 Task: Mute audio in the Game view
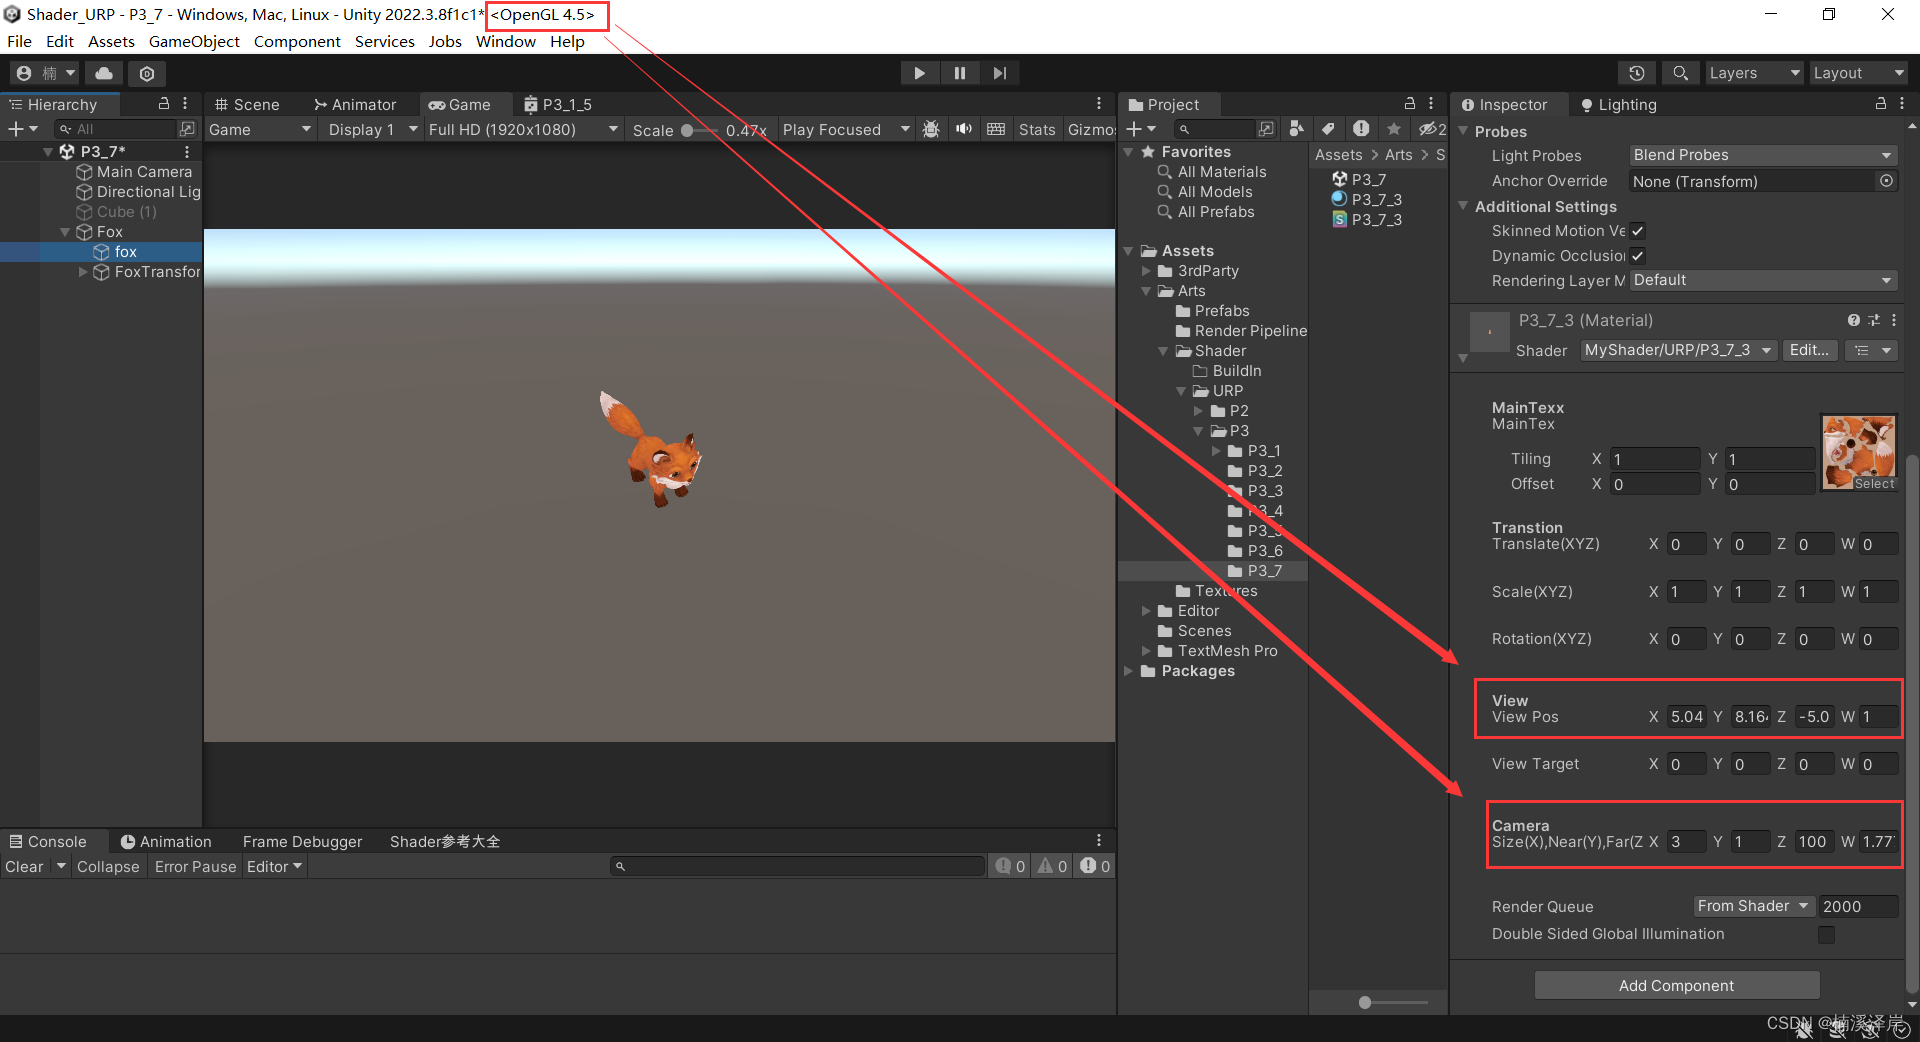pos(964,129)
